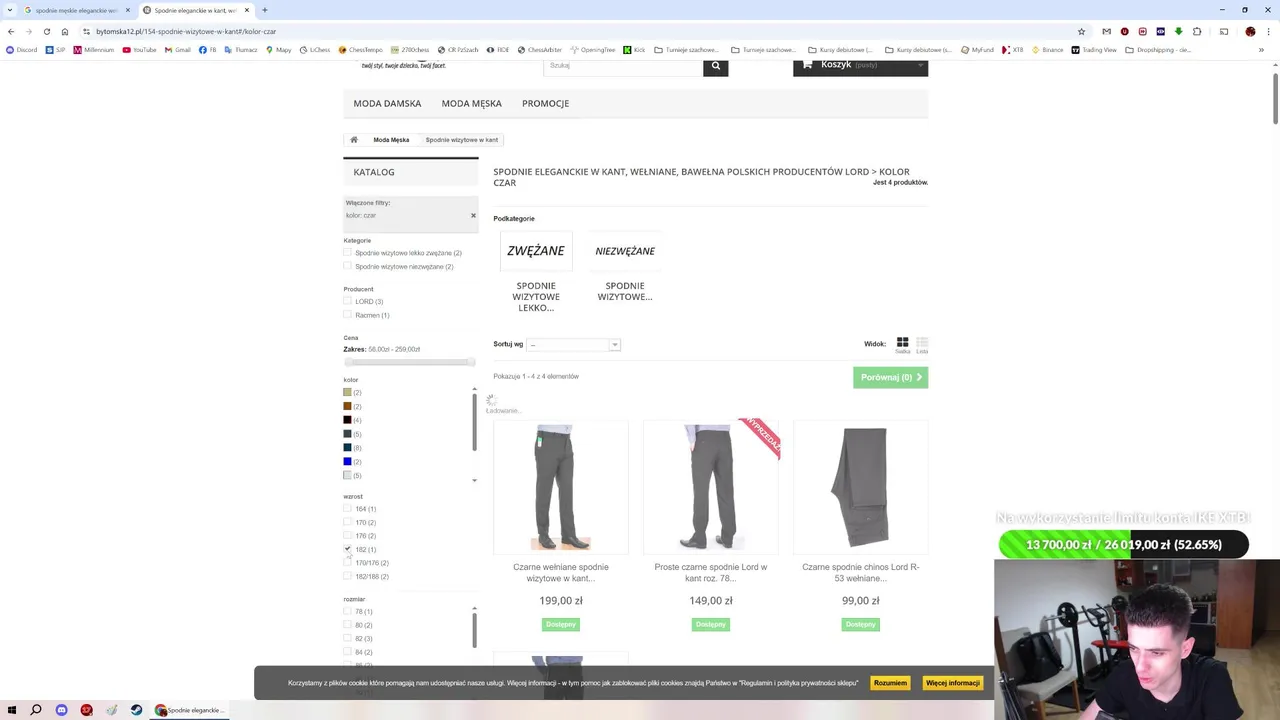Open the Windows Start menu

(x=12, y=710)
